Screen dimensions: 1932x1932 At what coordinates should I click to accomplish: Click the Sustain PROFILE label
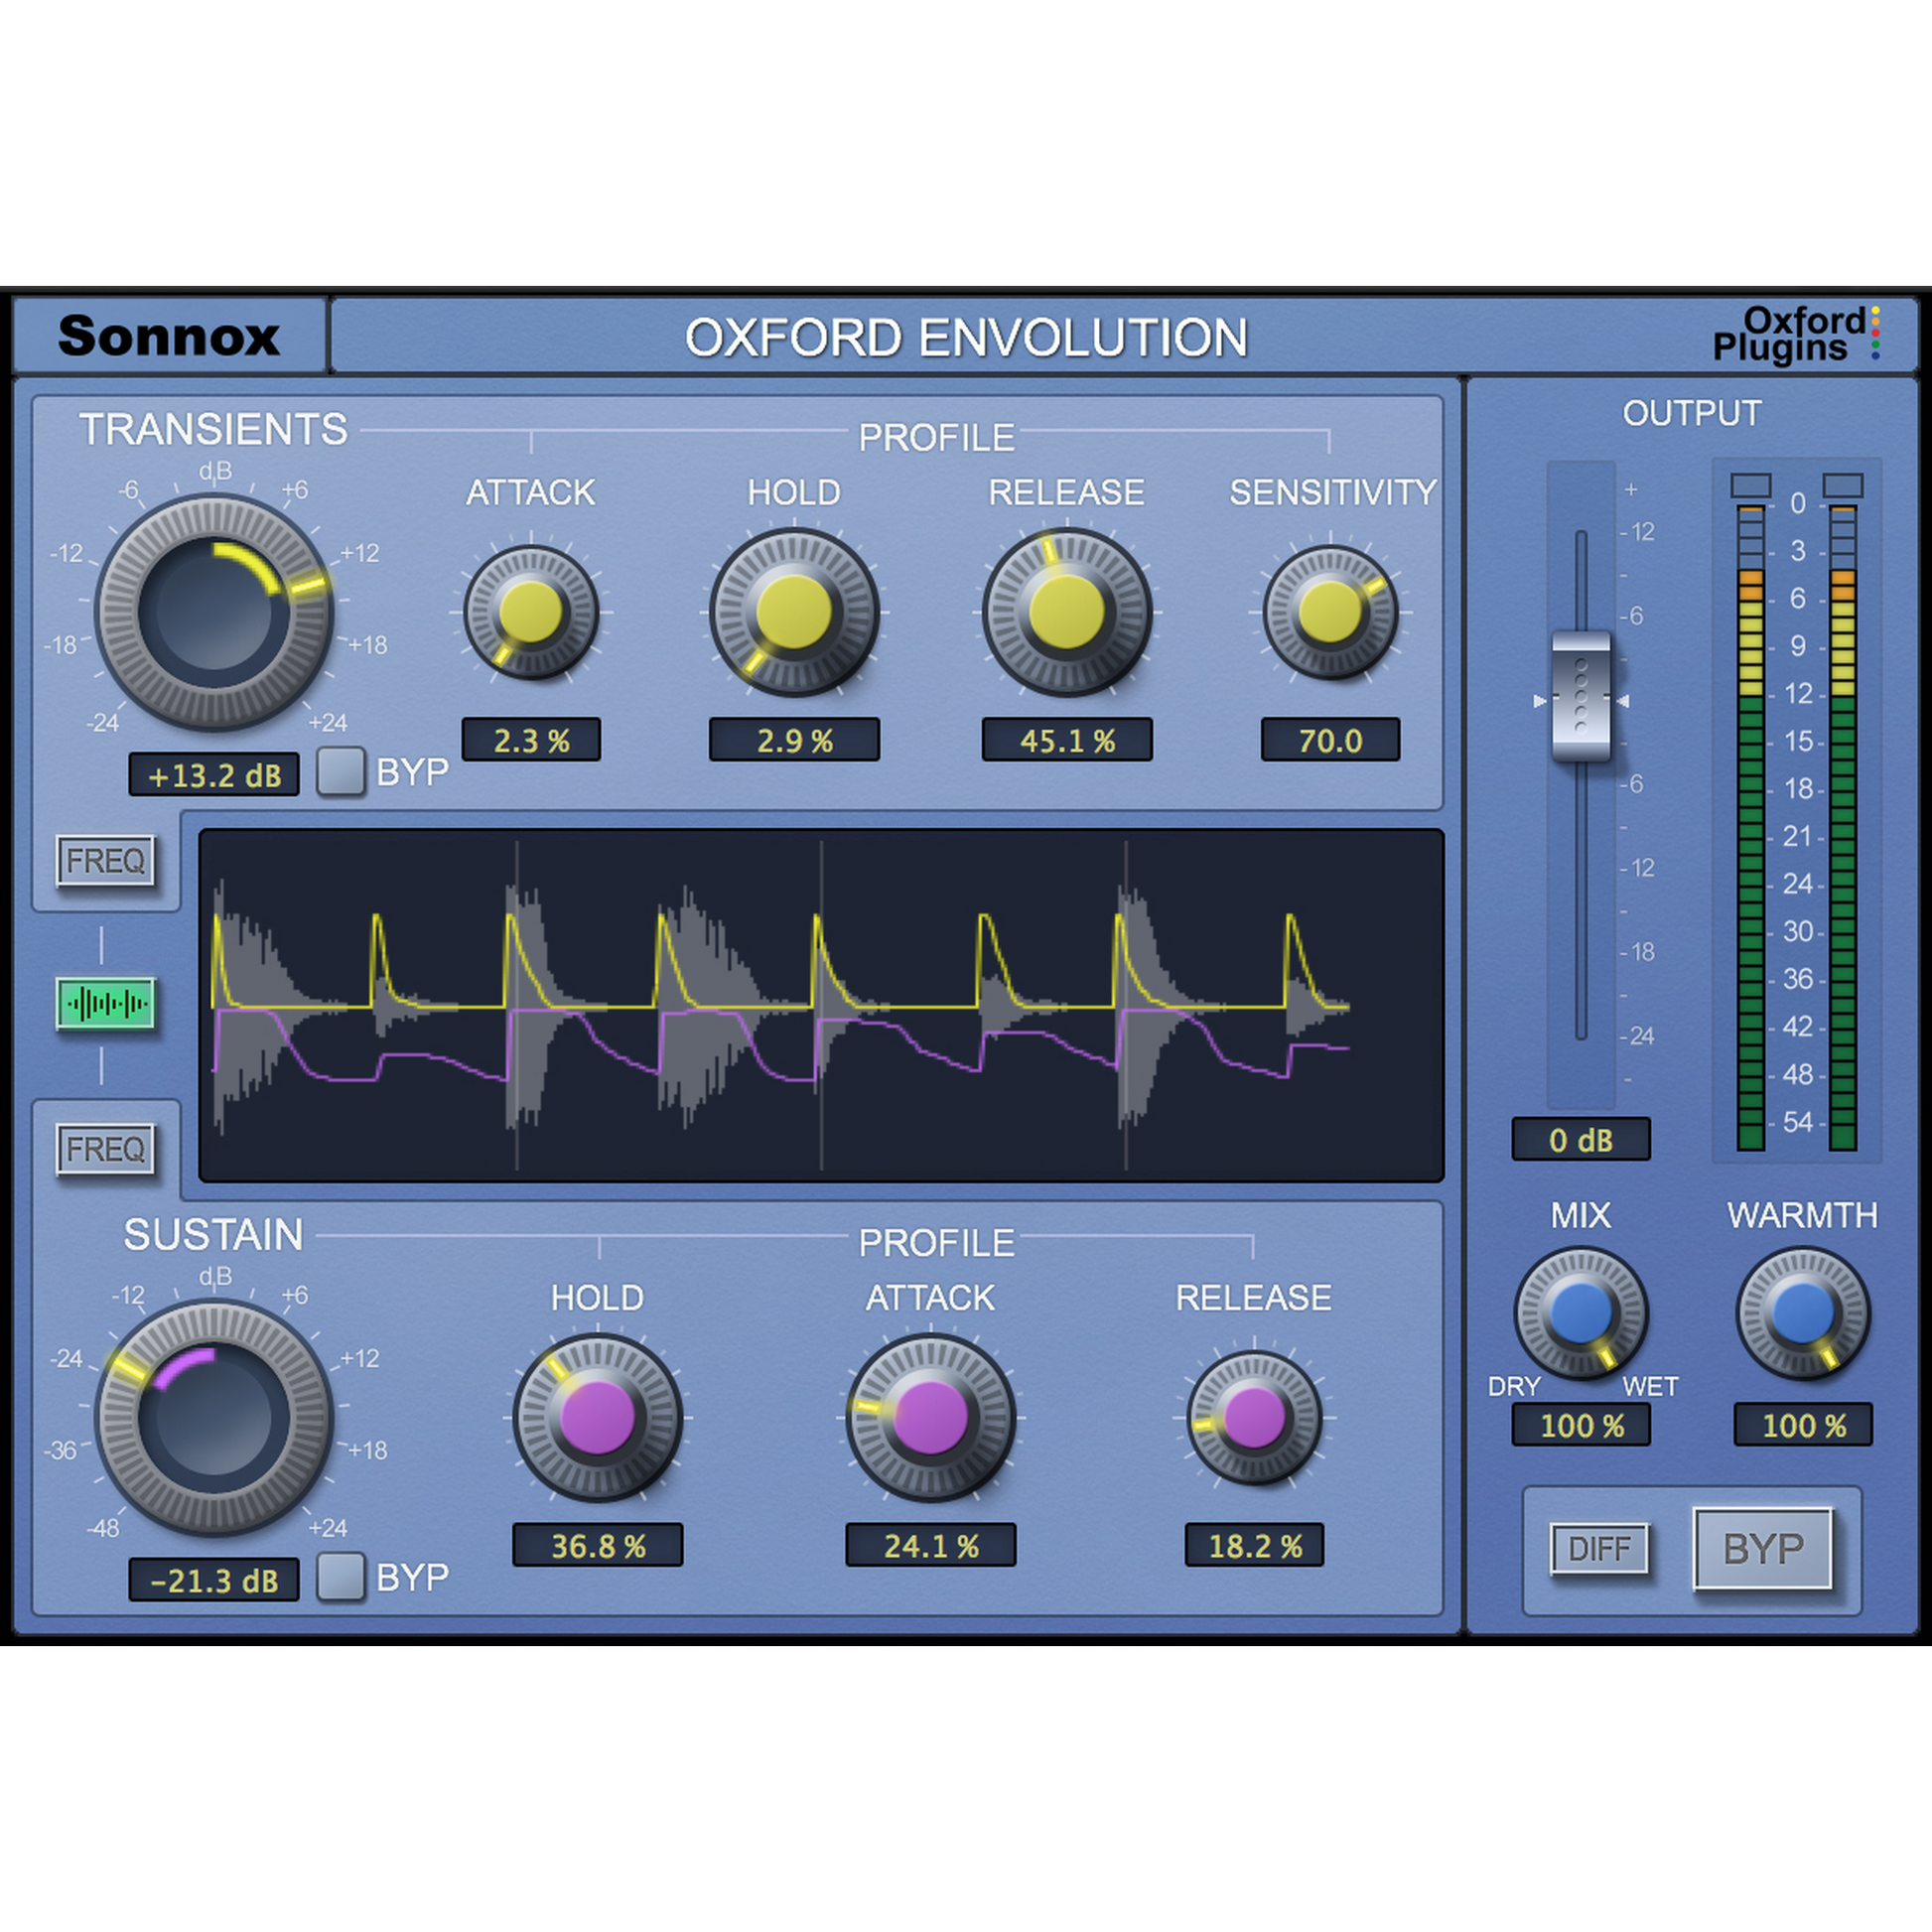point(936,1242)
